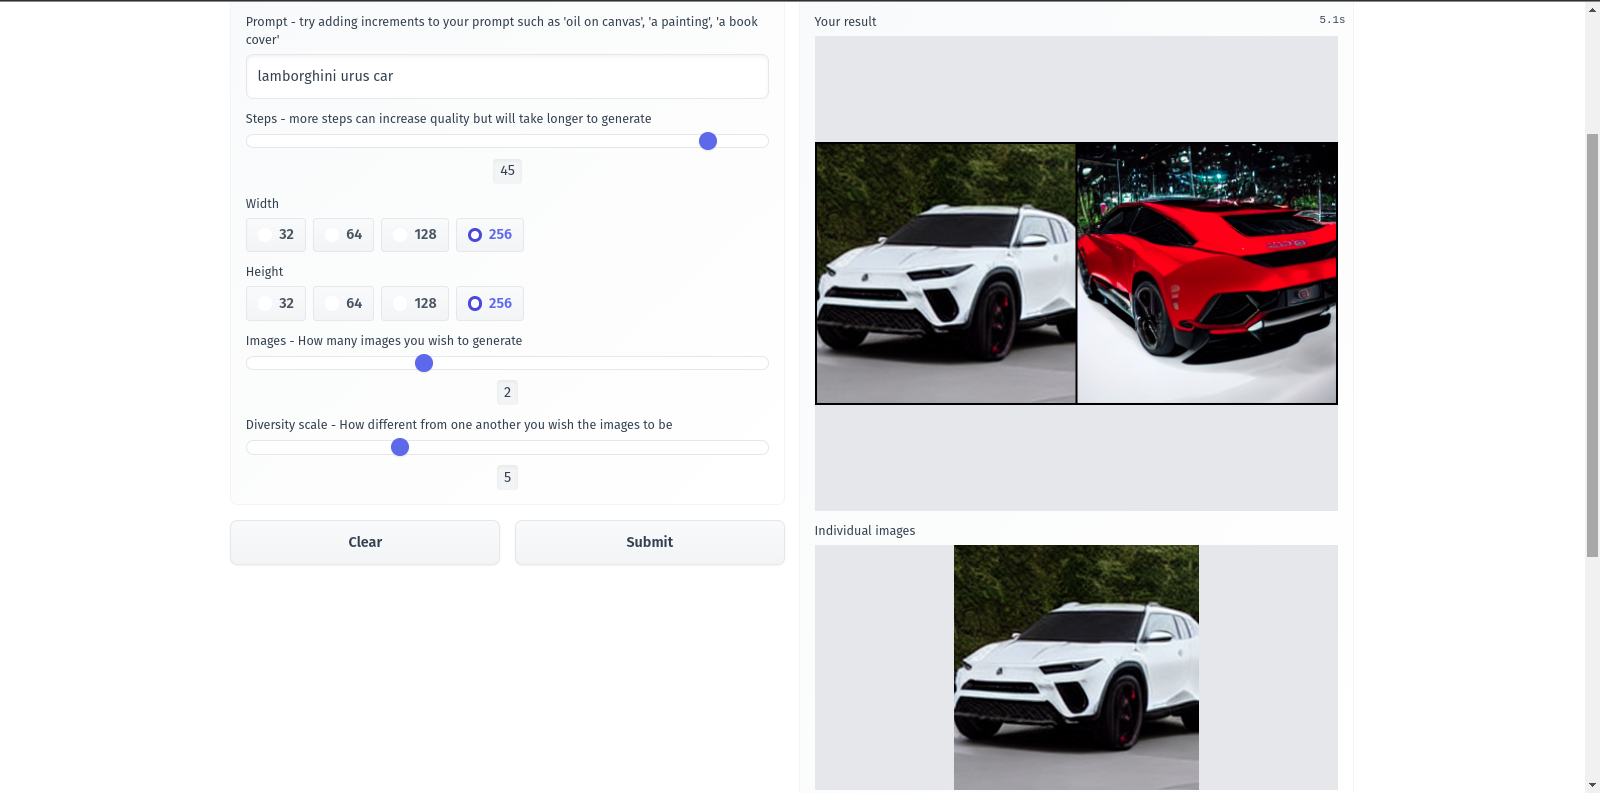The width and height of the screenshot is (1600, 793).
Task: Select Width 64 radio option
Action: pyautogui.click(x=343, y=235)
